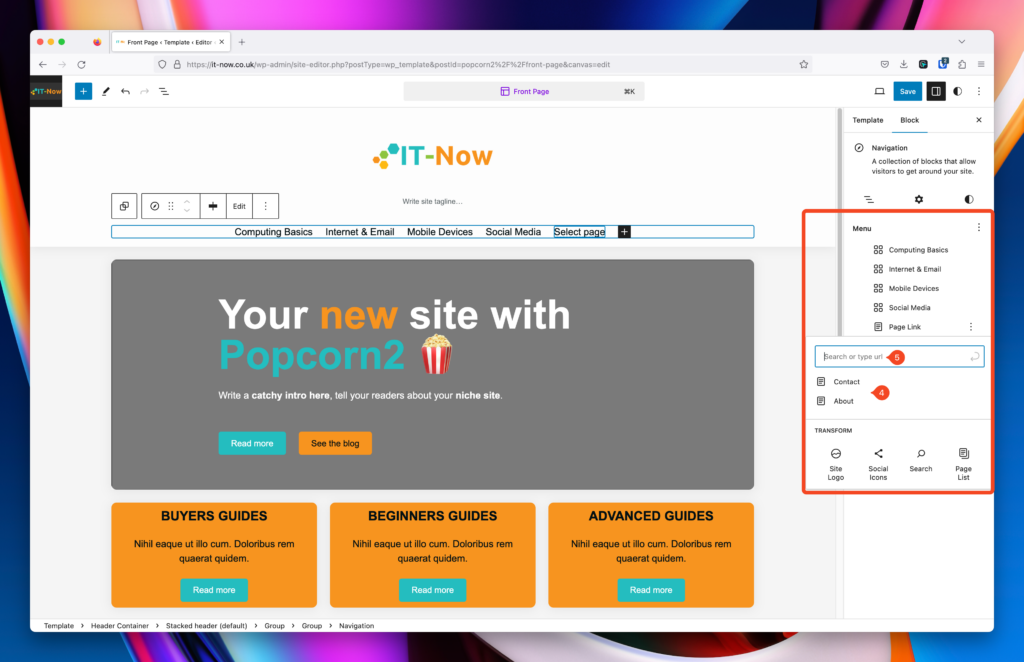Bookmark this page with the star icon
The width and height of the screenshot is (1024, 662).
point(804,65)
